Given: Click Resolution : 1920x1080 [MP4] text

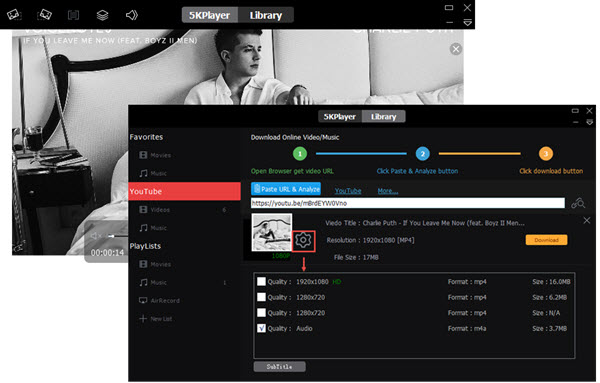Looking at the screenshot, I should (x=370, y=240).
